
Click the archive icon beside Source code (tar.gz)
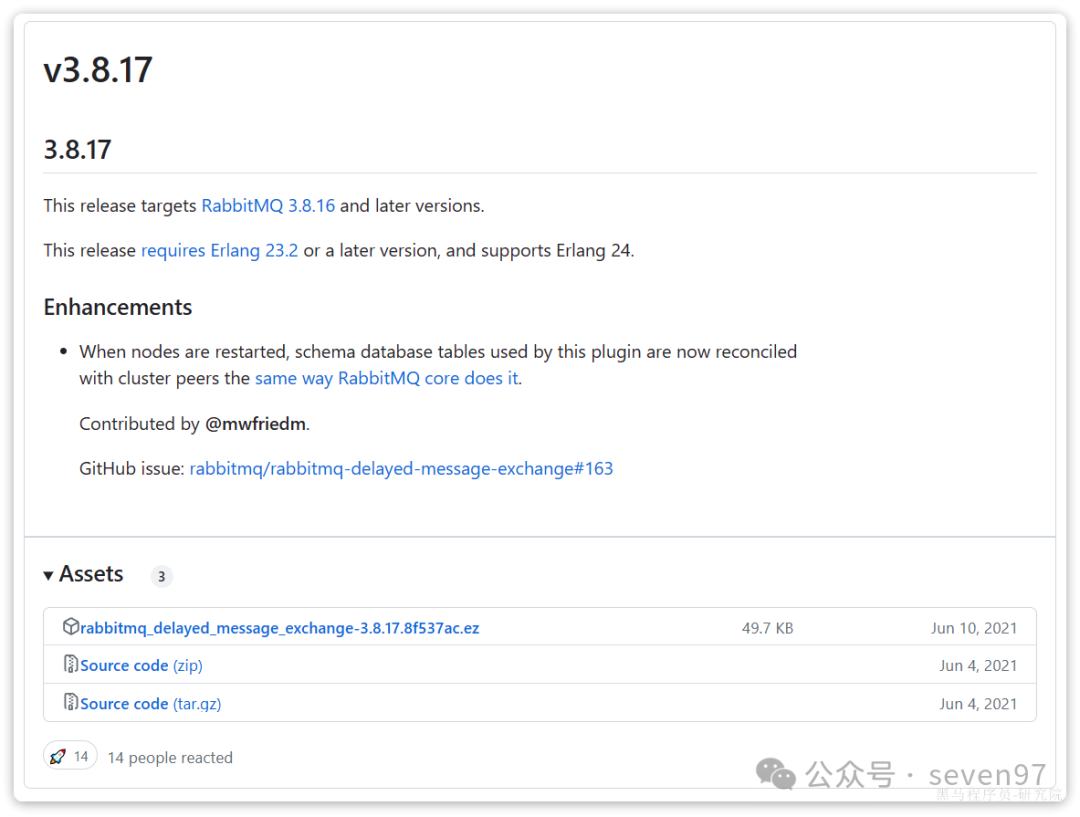(x=70, y=702)
